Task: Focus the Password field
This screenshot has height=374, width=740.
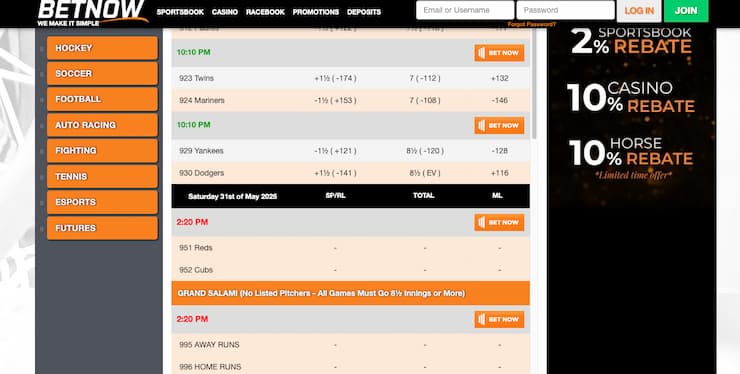Action: coord(565,10)
